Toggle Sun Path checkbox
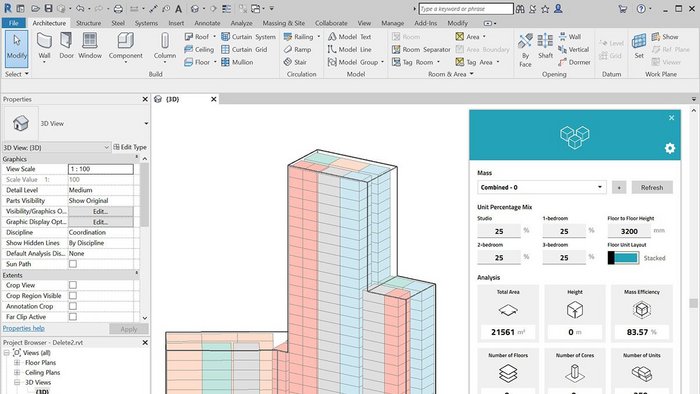Viewport: 700px width, 394px height. (x=73, y=264)
